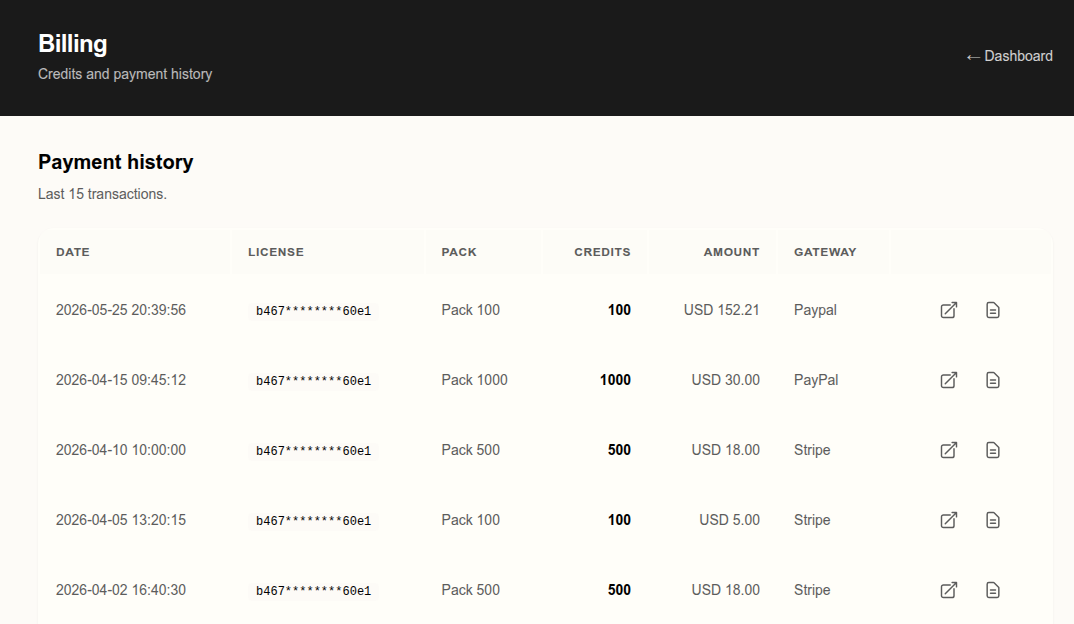The width and height of the screenshot is (1074, 624).
Task: Click USD 18.00 in 2026-04-02 row
Action: click(x=725, y=590)
